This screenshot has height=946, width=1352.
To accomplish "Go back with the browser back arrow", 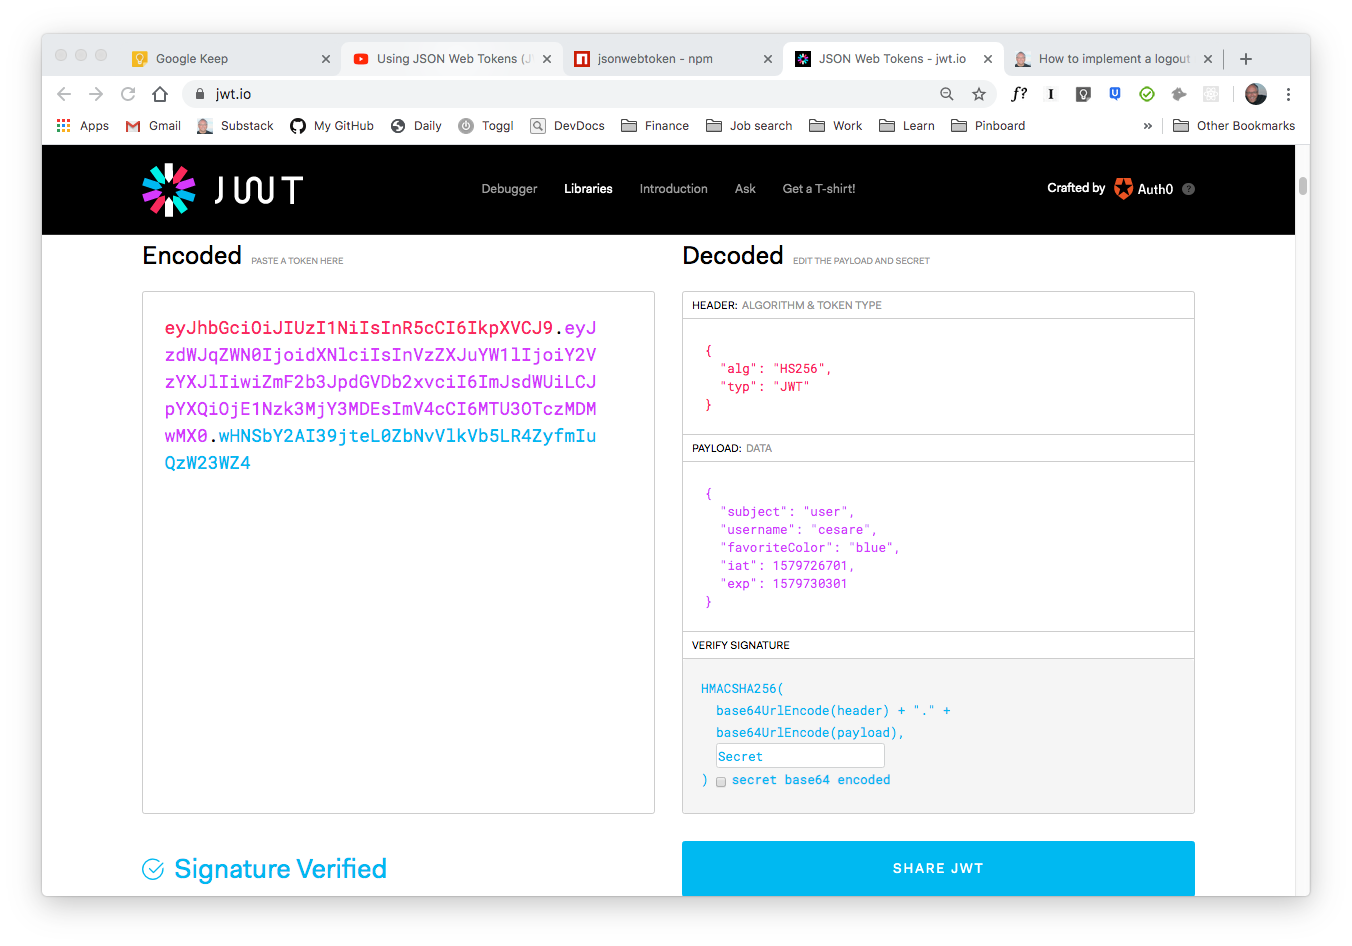I will tap(64, 94).
